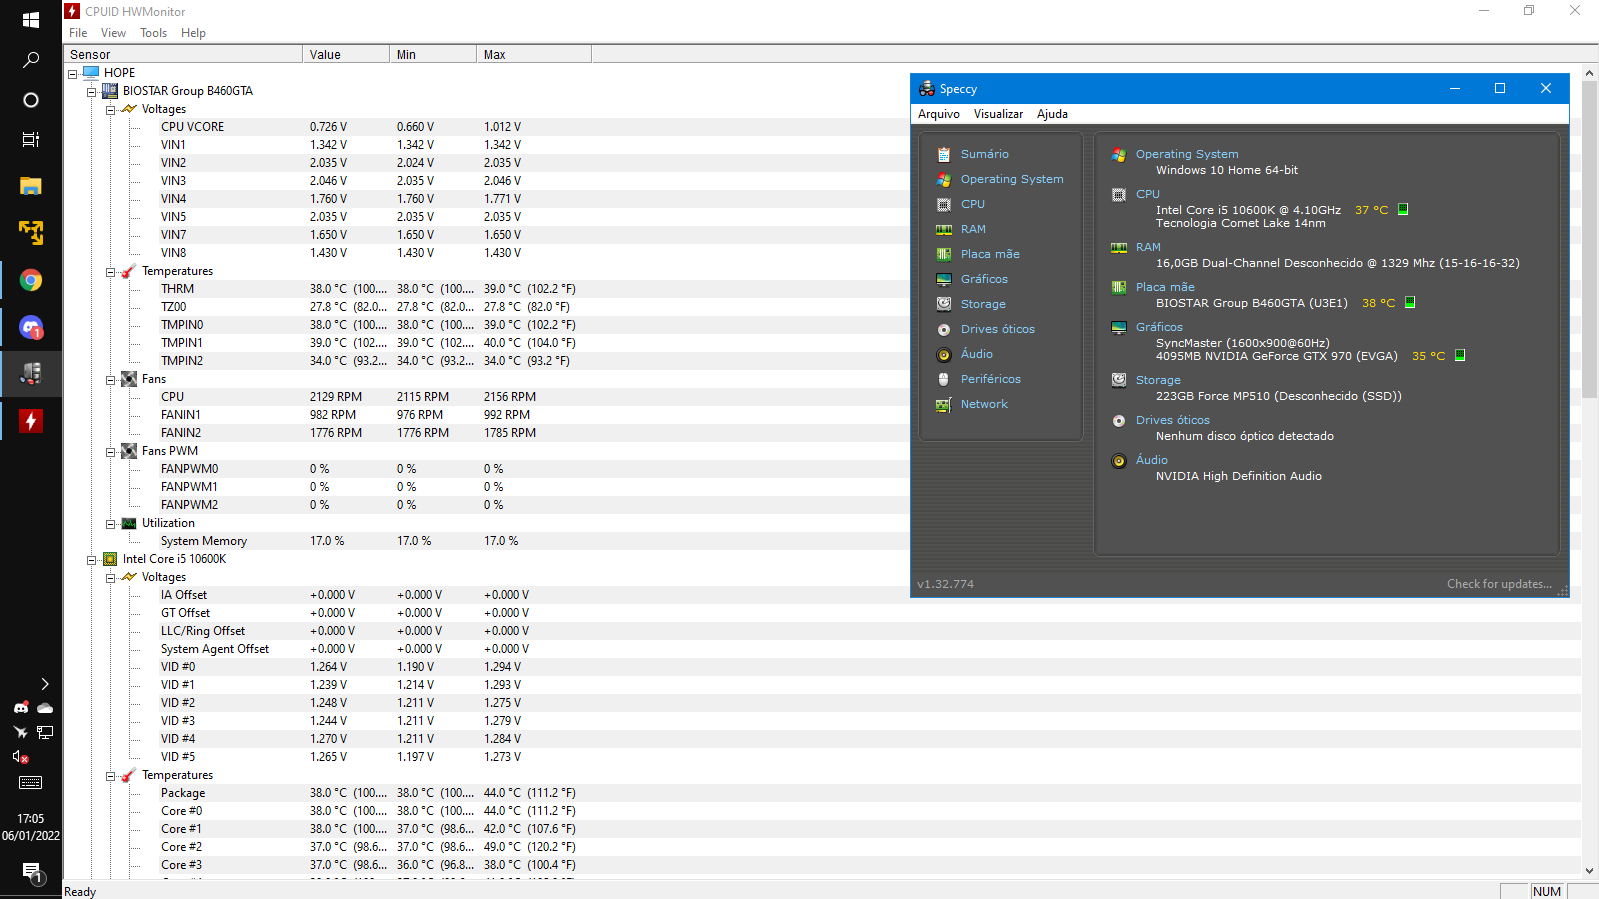Click HWMonitor scrollbar down arrow

(x=1590, y=871)
